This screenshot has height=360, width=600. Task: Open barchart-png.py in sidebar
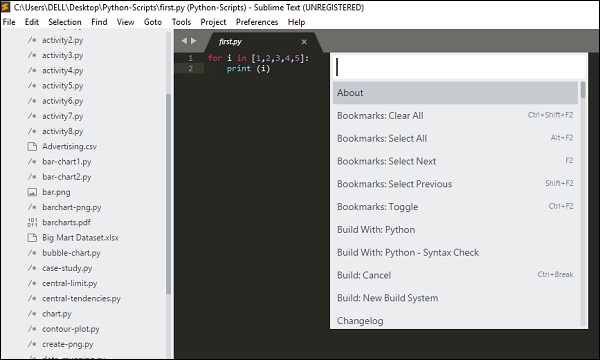pyautogui.click(x=72, y=207)
